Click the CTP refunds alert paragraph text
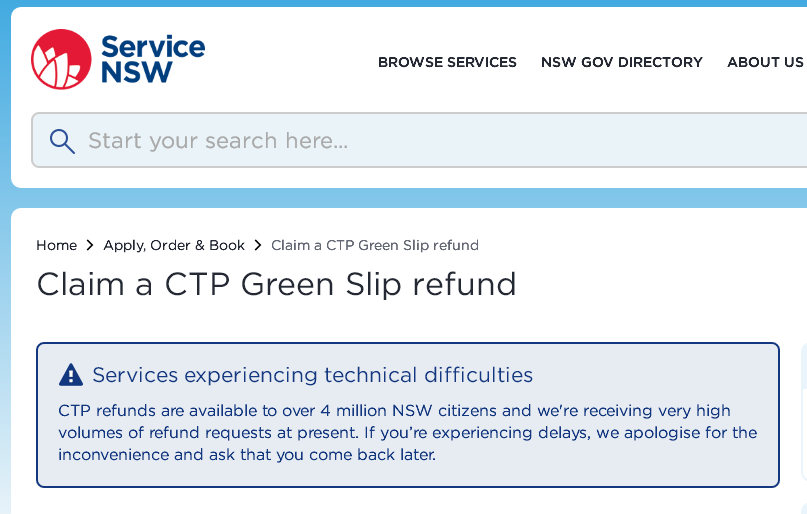Image resolution: width=807 pixels, height=514 pixels. tap(408, 433)
